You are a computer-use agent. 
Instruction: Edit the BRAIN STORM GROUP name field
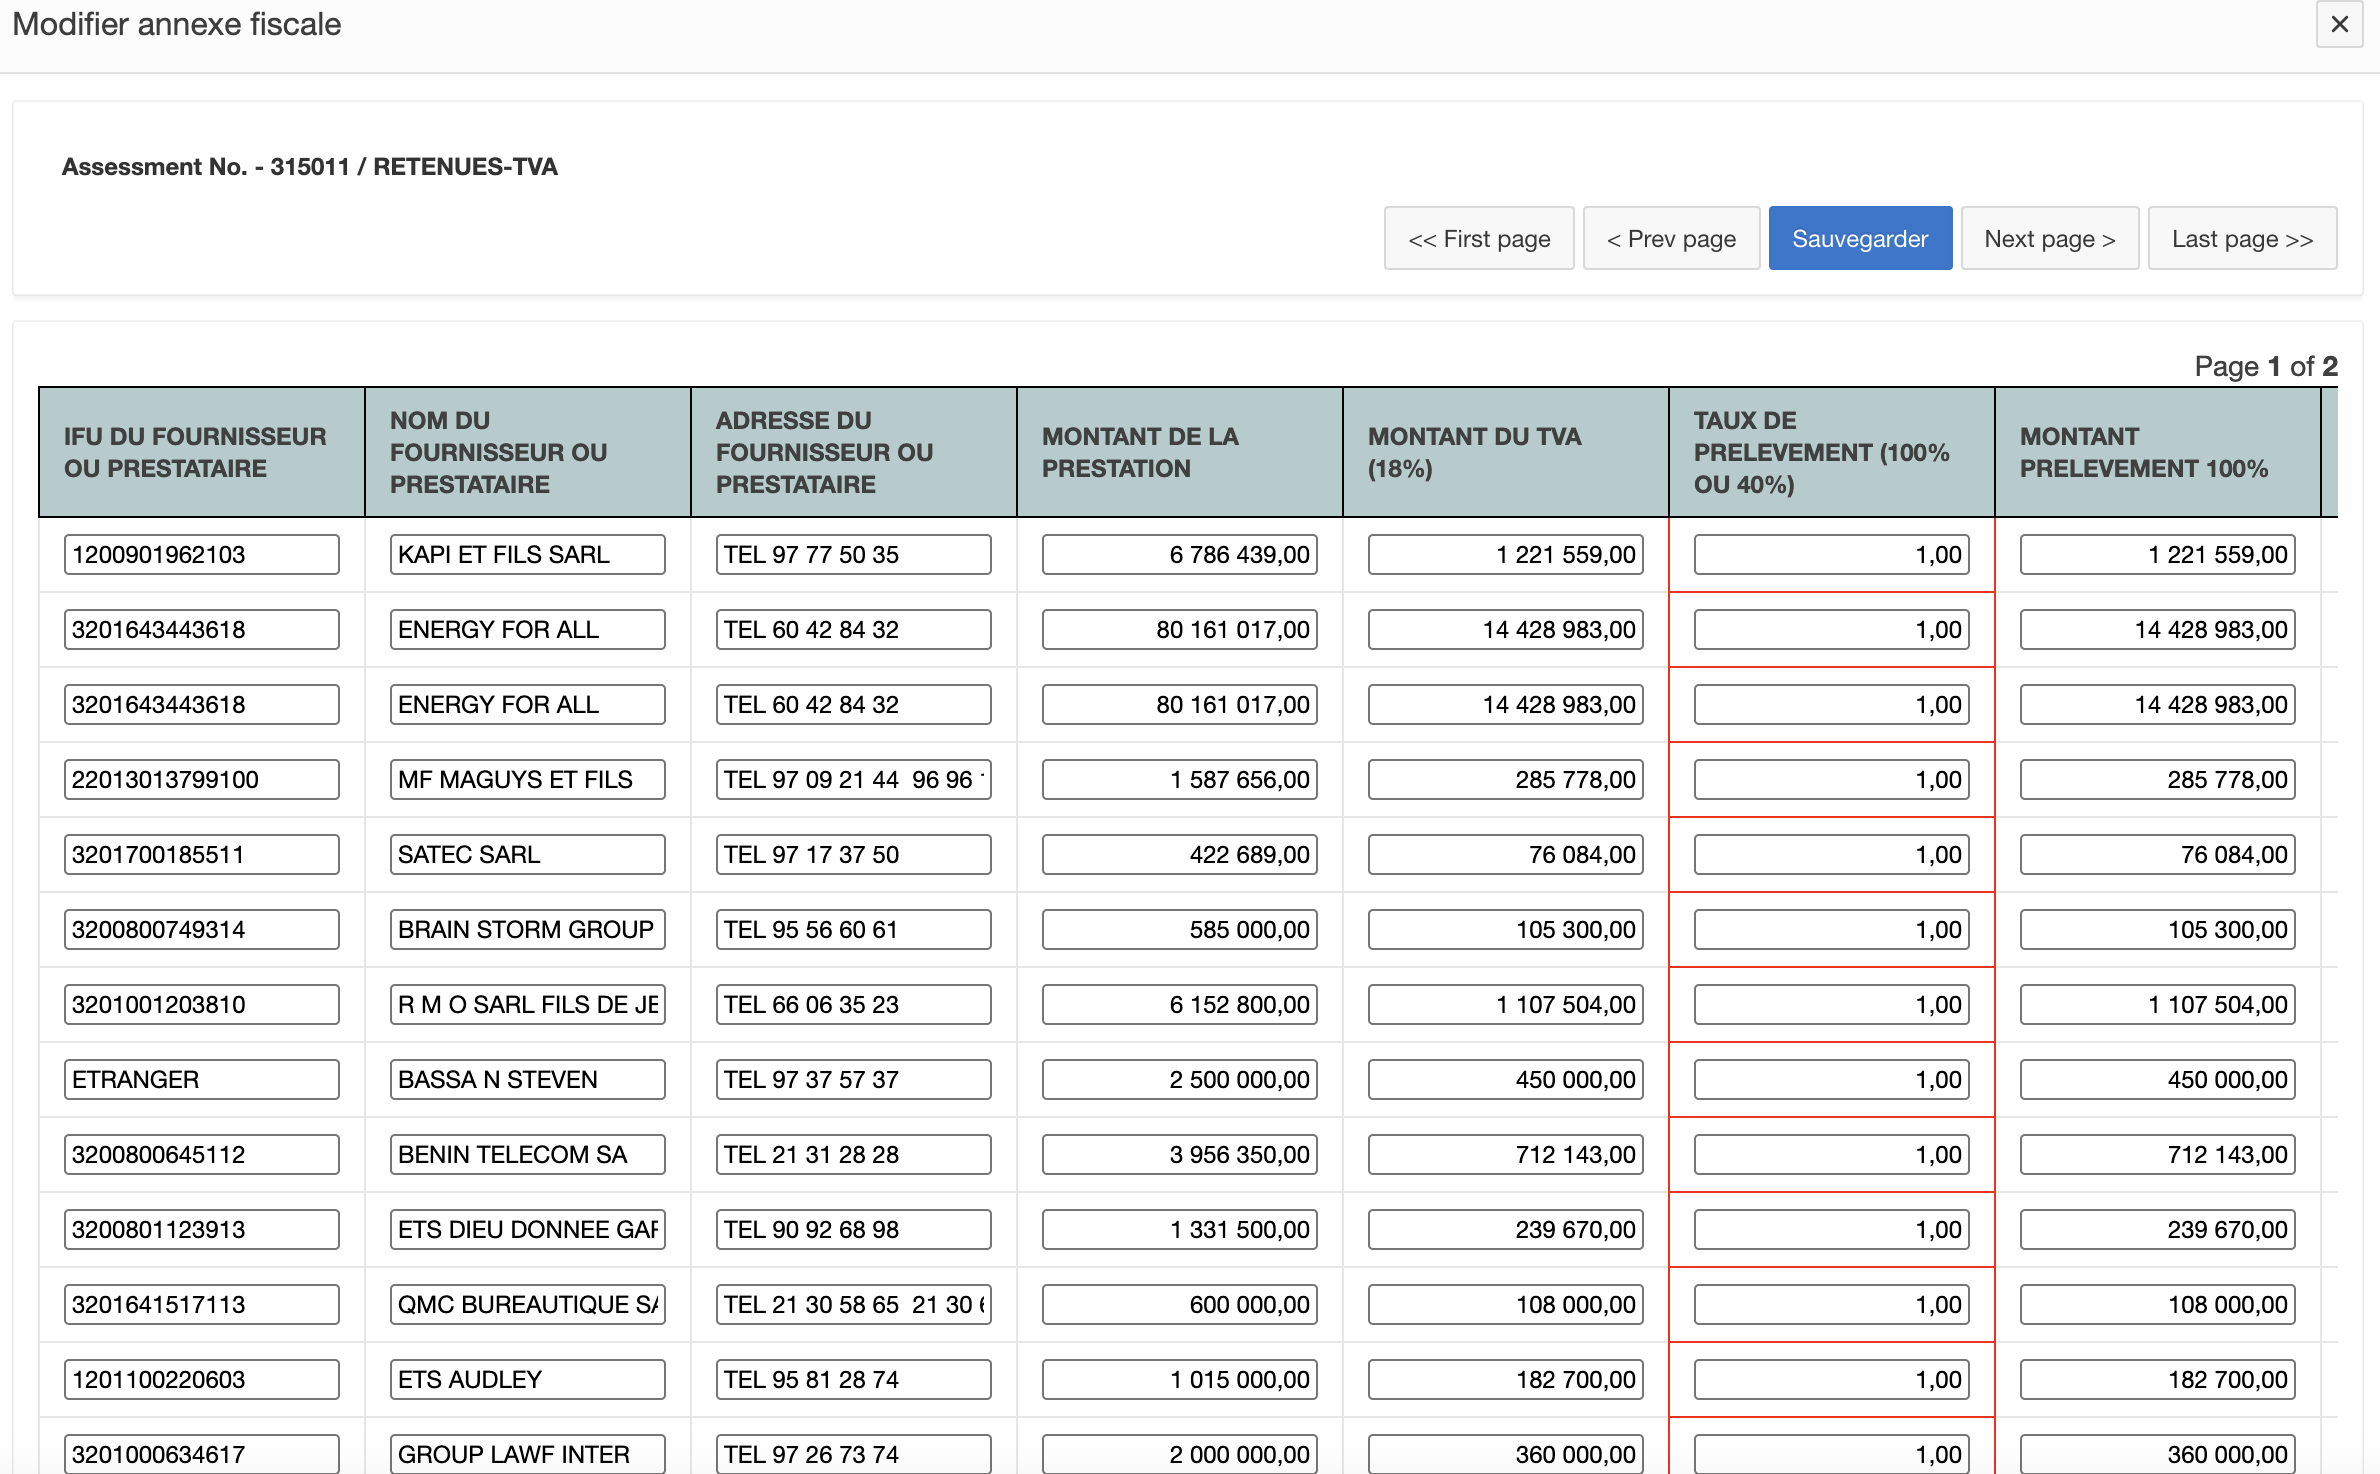point(527,930)
